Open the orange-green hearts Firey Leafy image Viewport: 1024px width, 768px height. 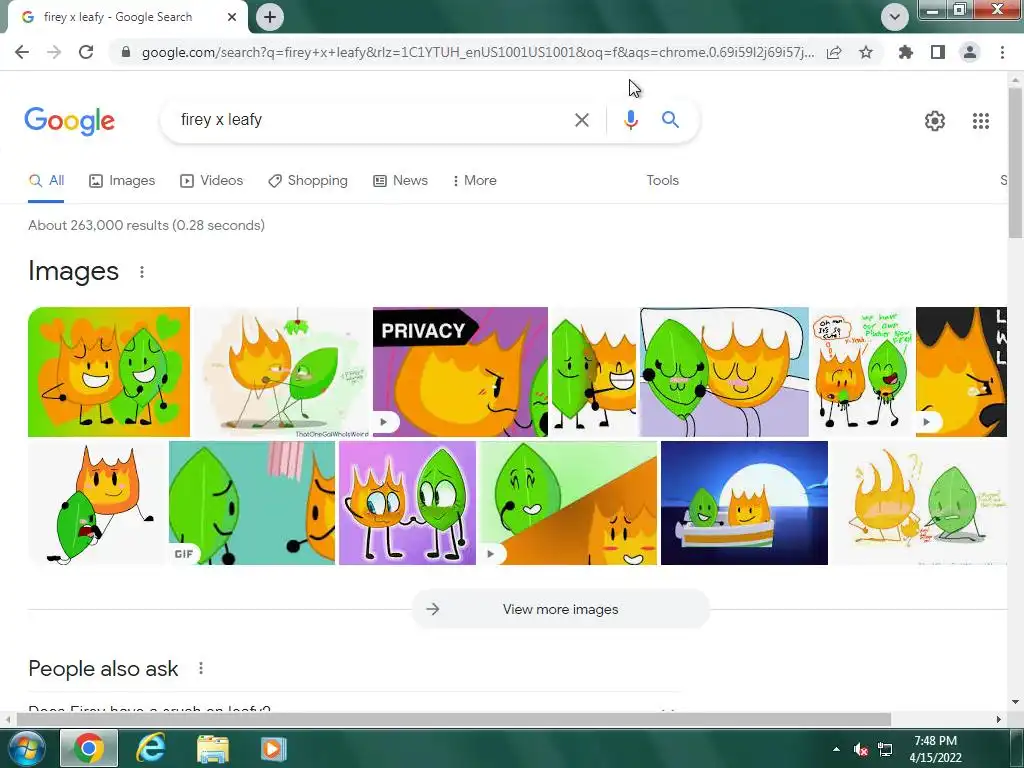109,372
